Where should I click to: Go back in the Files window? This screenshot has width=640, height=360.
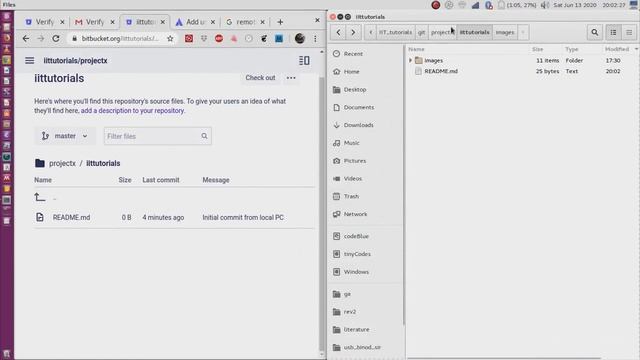click(x=338, y=32)
